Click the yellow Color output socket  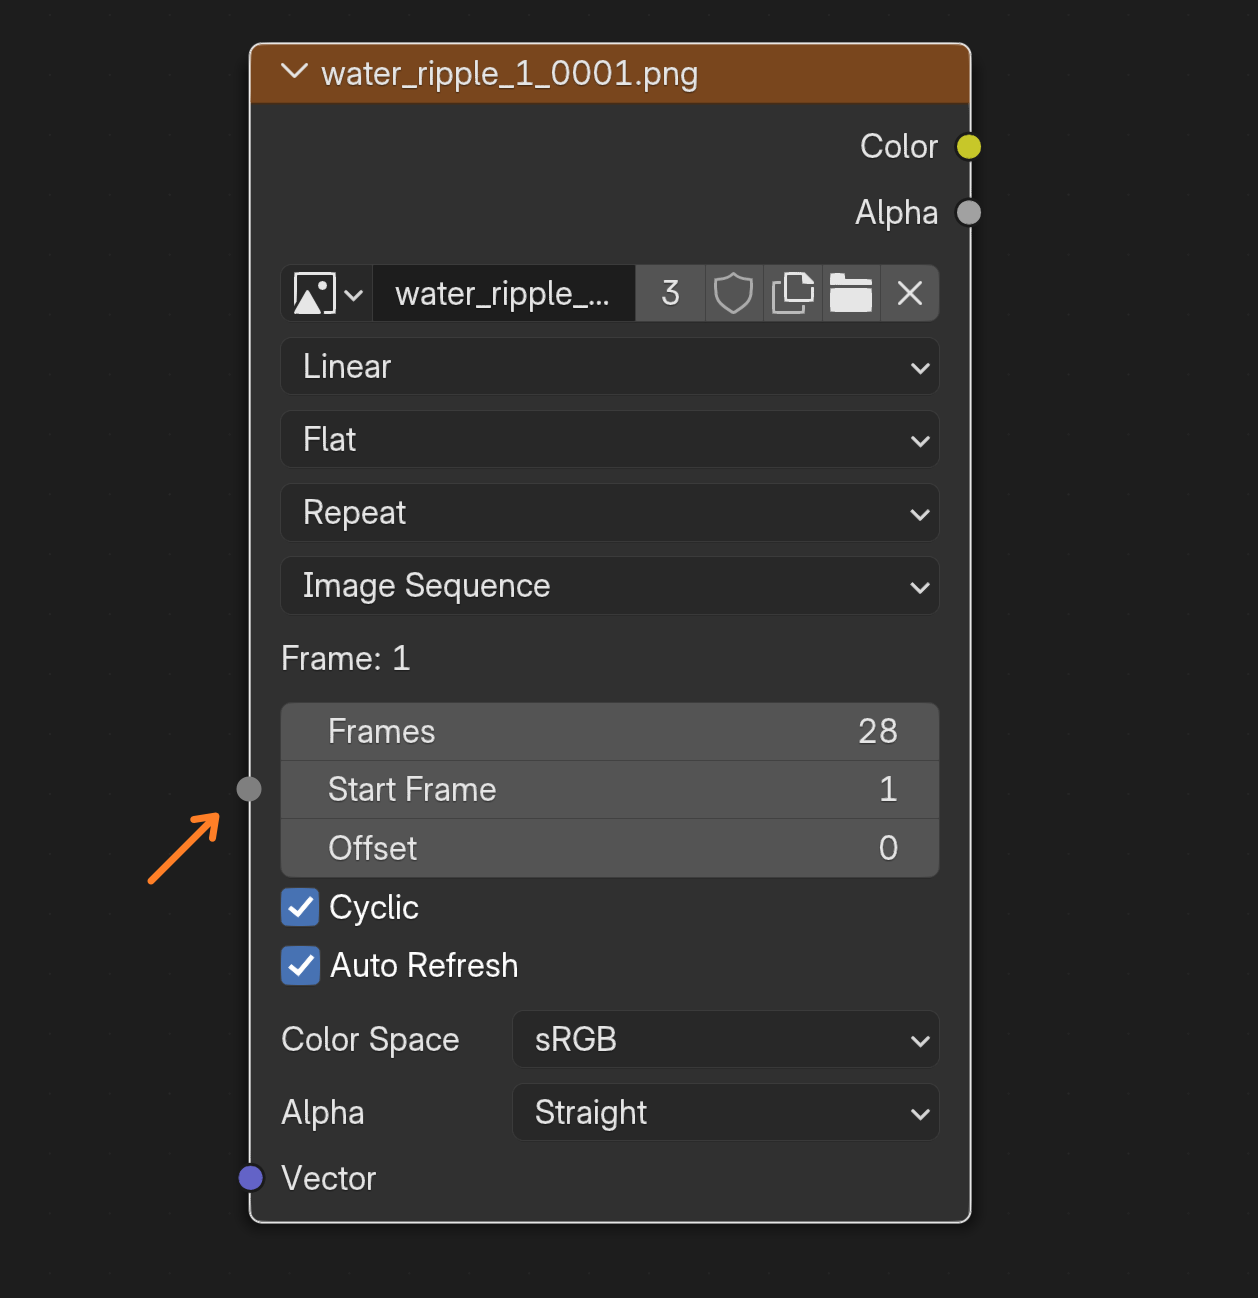pos(968,147)
